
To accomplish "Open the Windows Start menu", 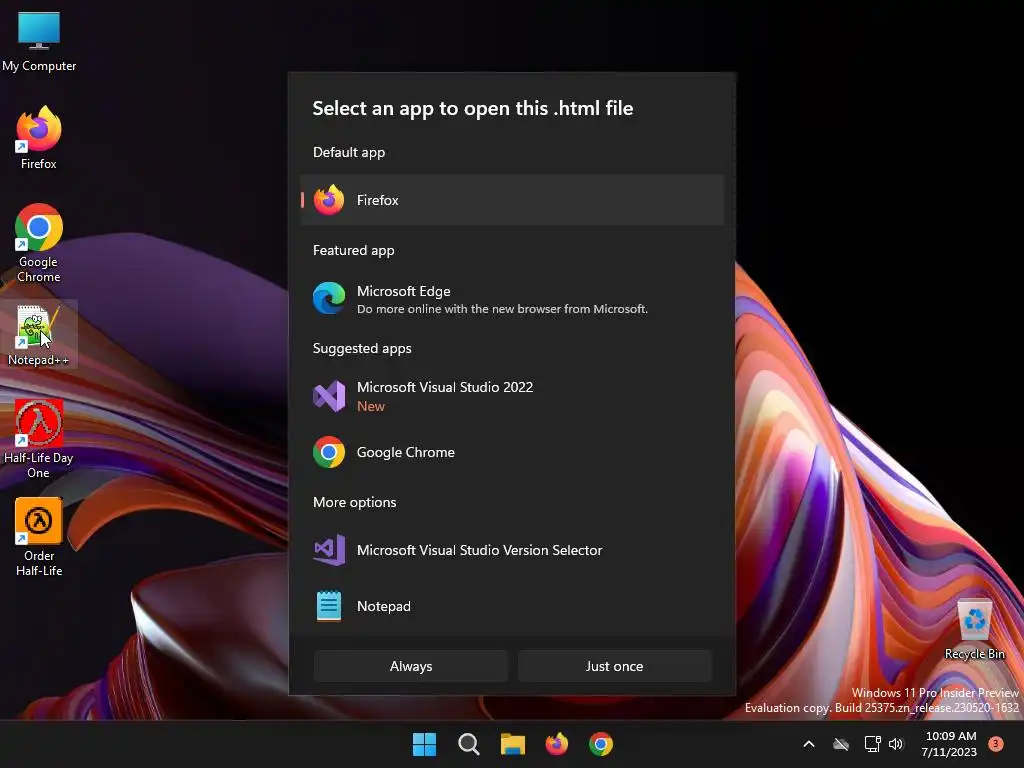I will pos(424,744).
